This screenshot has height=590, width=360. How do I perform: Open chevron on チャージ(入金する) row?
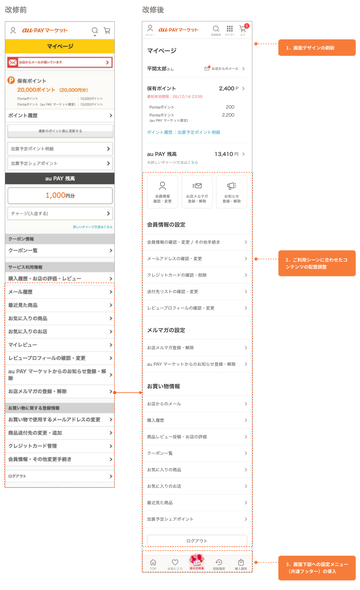point(108,213)
